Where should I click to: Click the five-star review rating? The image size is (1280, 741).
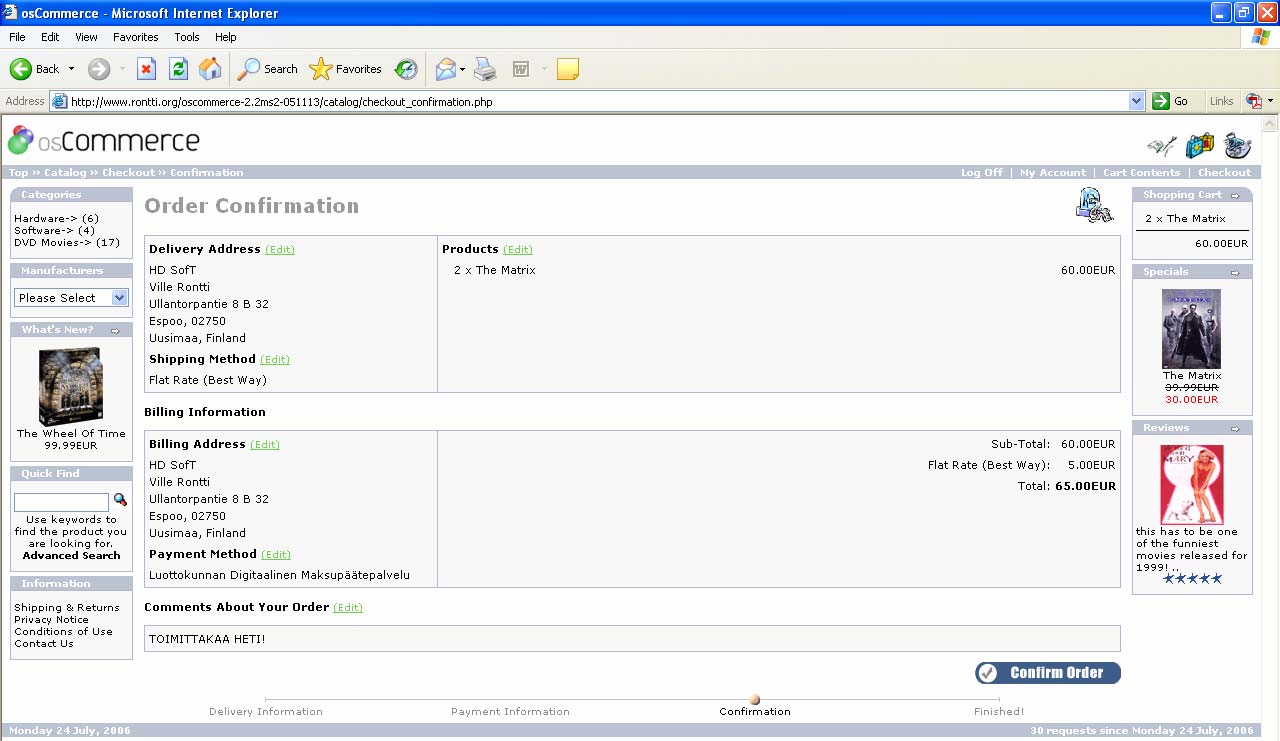(x=1192, y=579)
